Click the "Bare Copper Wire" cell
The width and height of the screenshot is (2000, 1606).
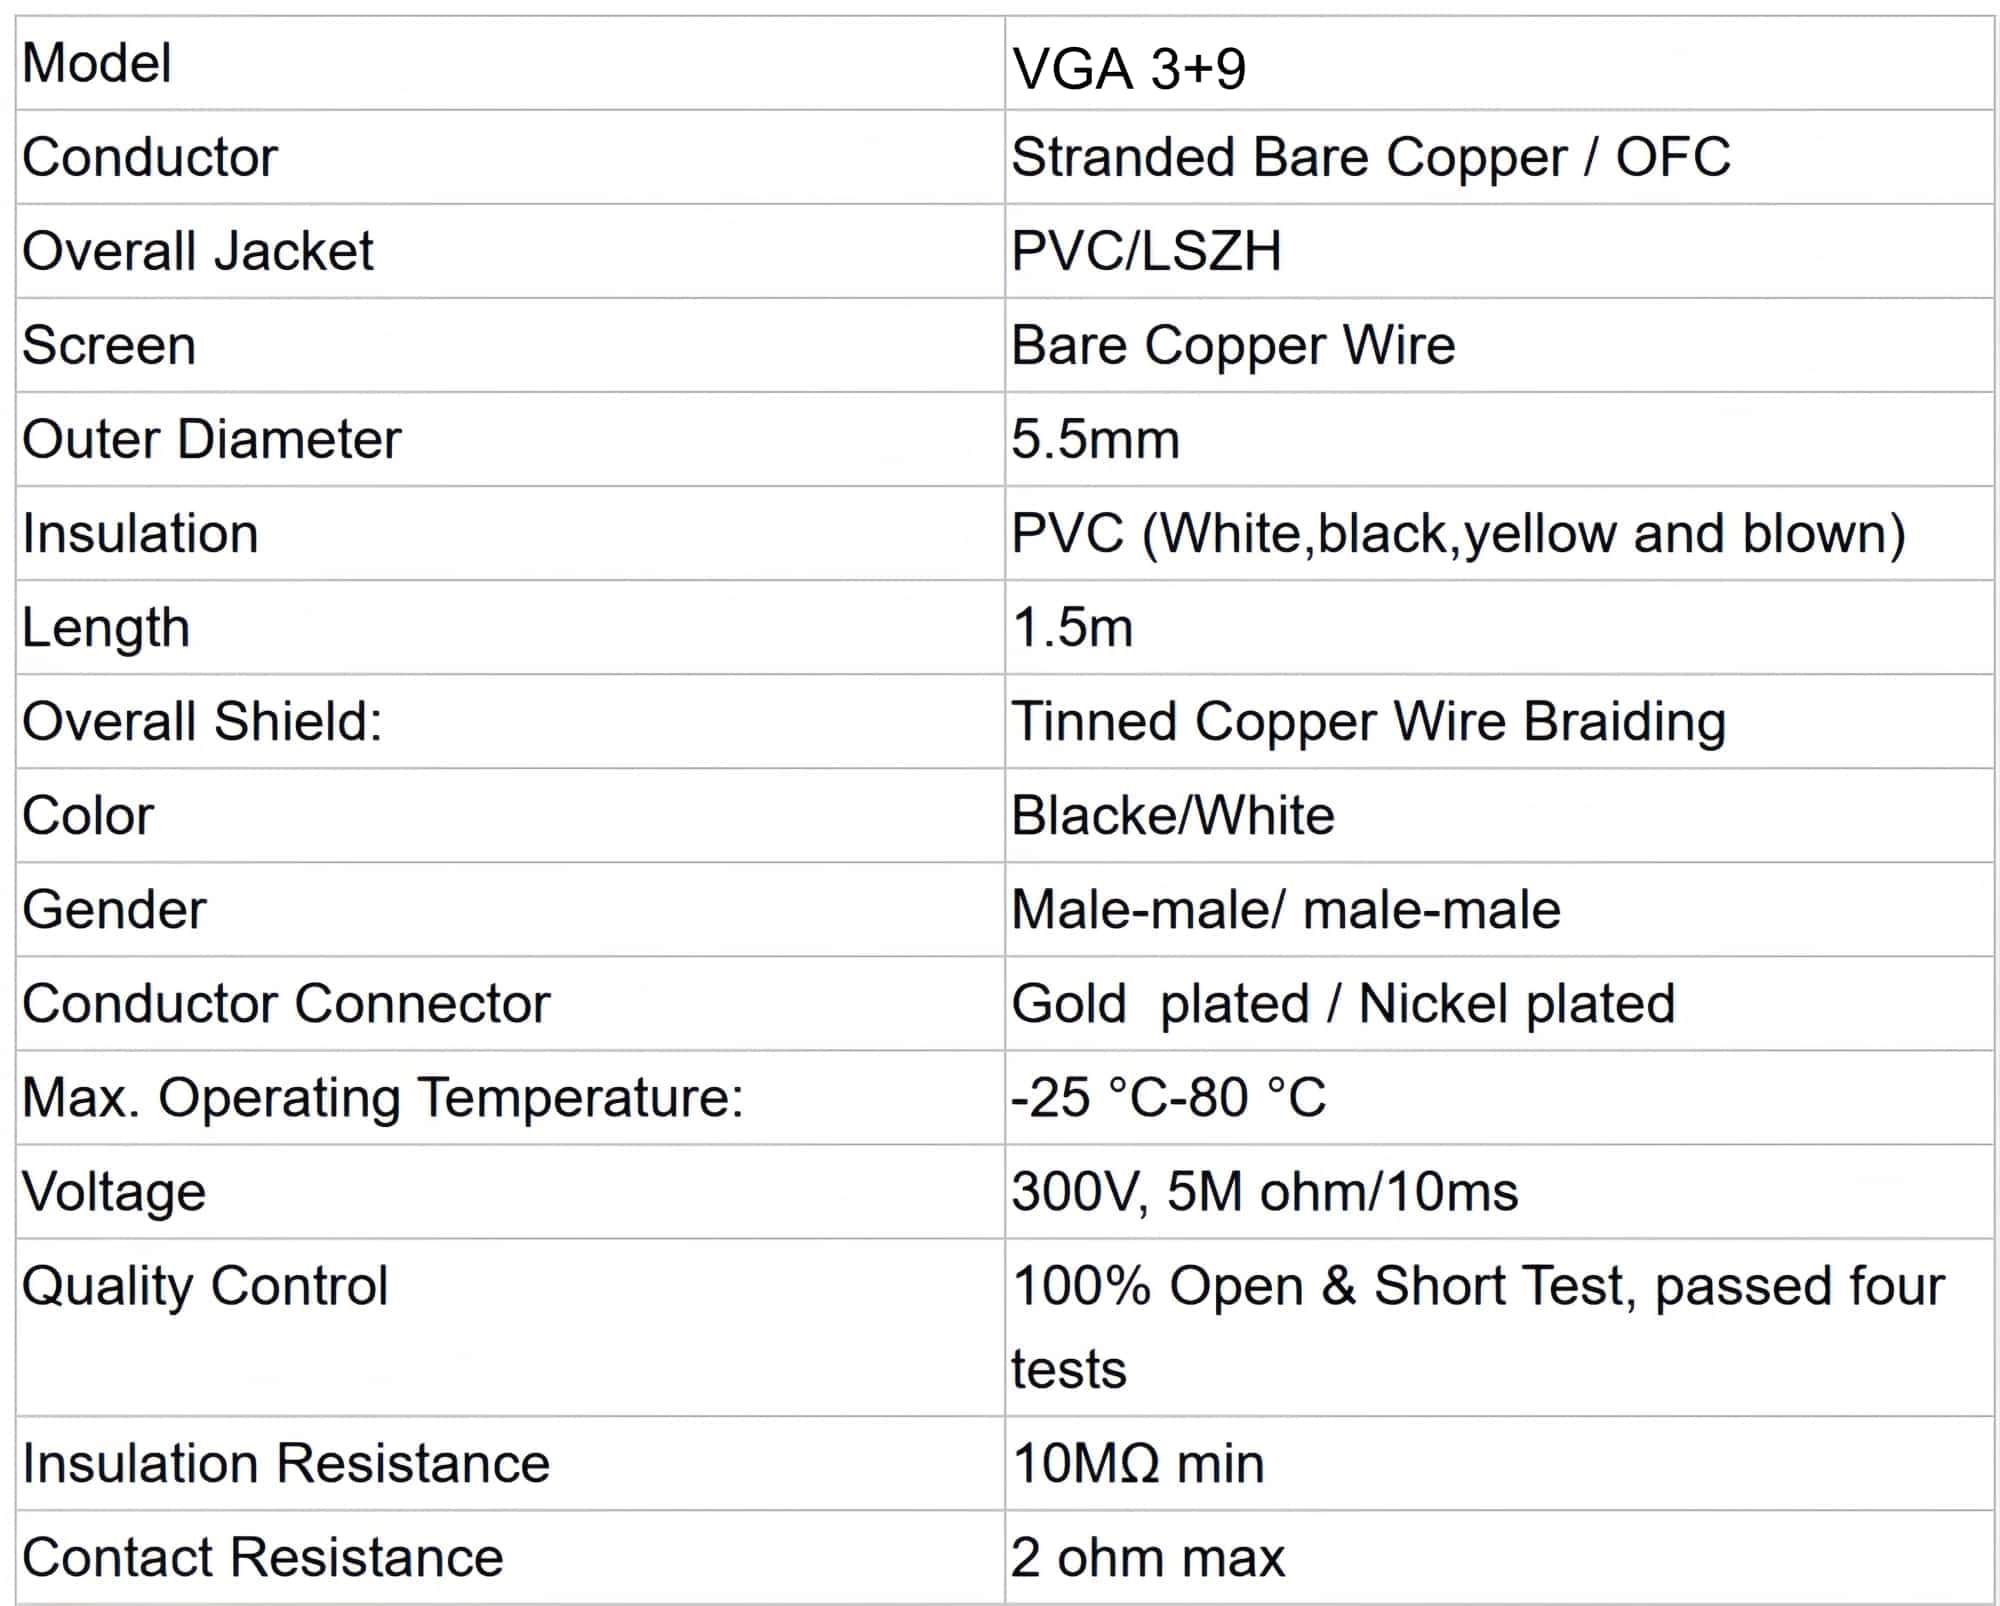pos(1233,345)
